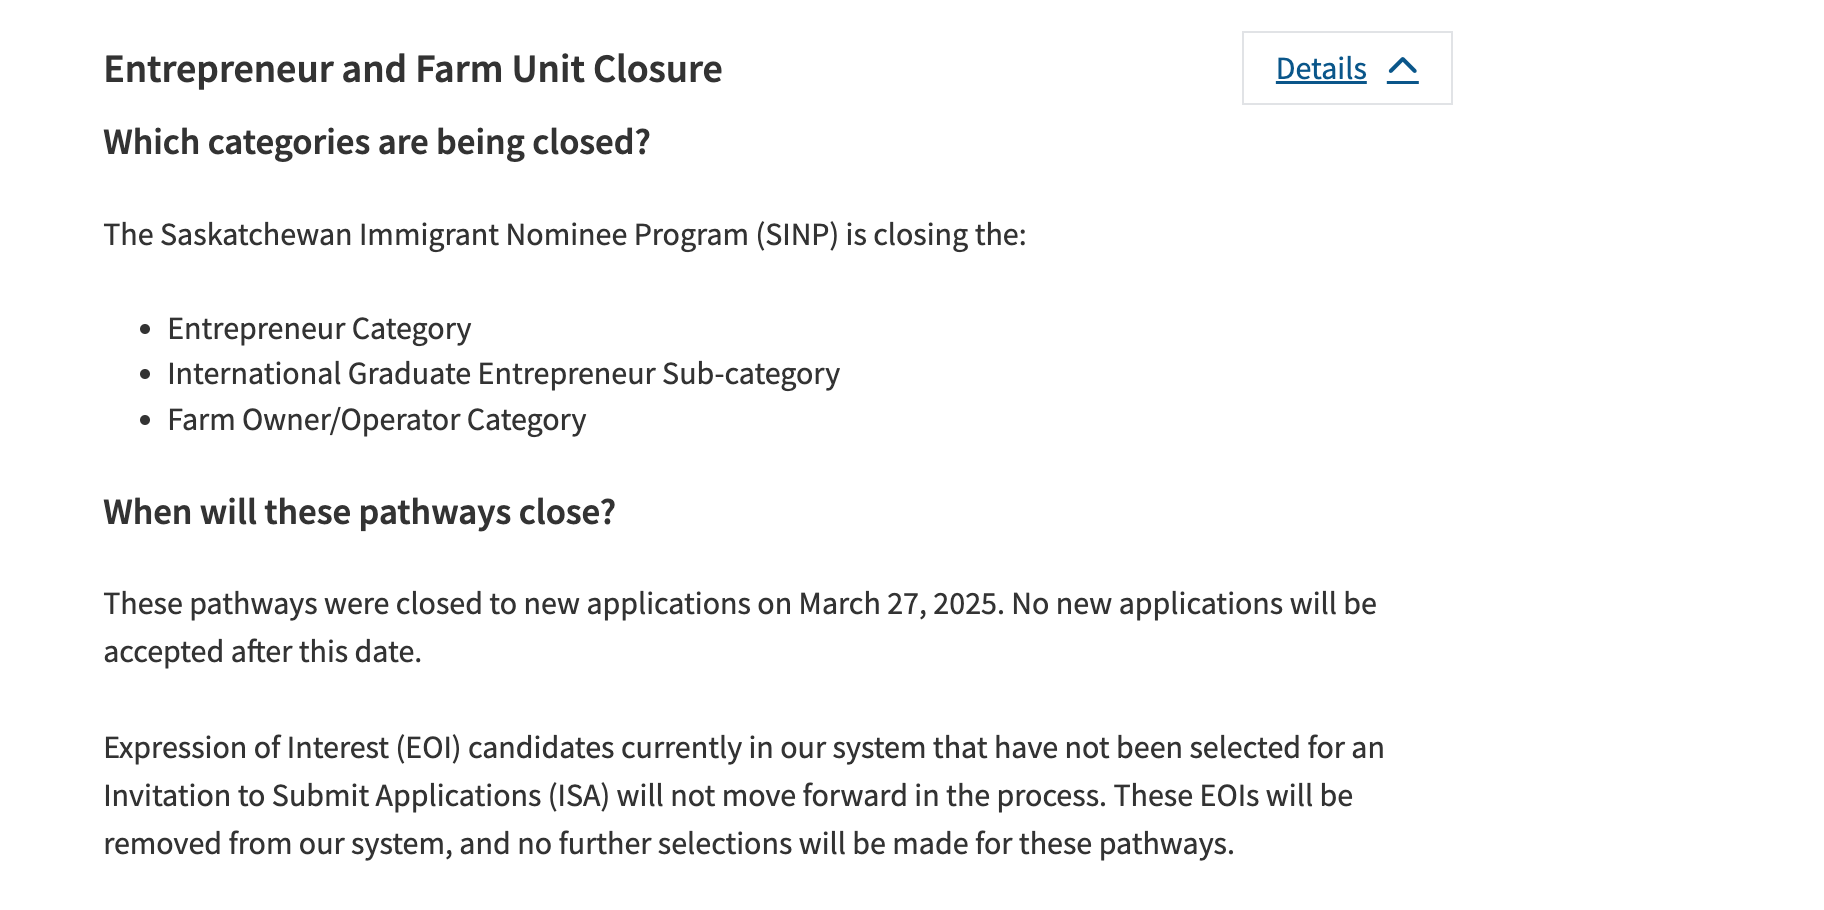The image size is (1824, 910).
Task: Click the sentence introducing the SINP closures
Action: point(564,235)
